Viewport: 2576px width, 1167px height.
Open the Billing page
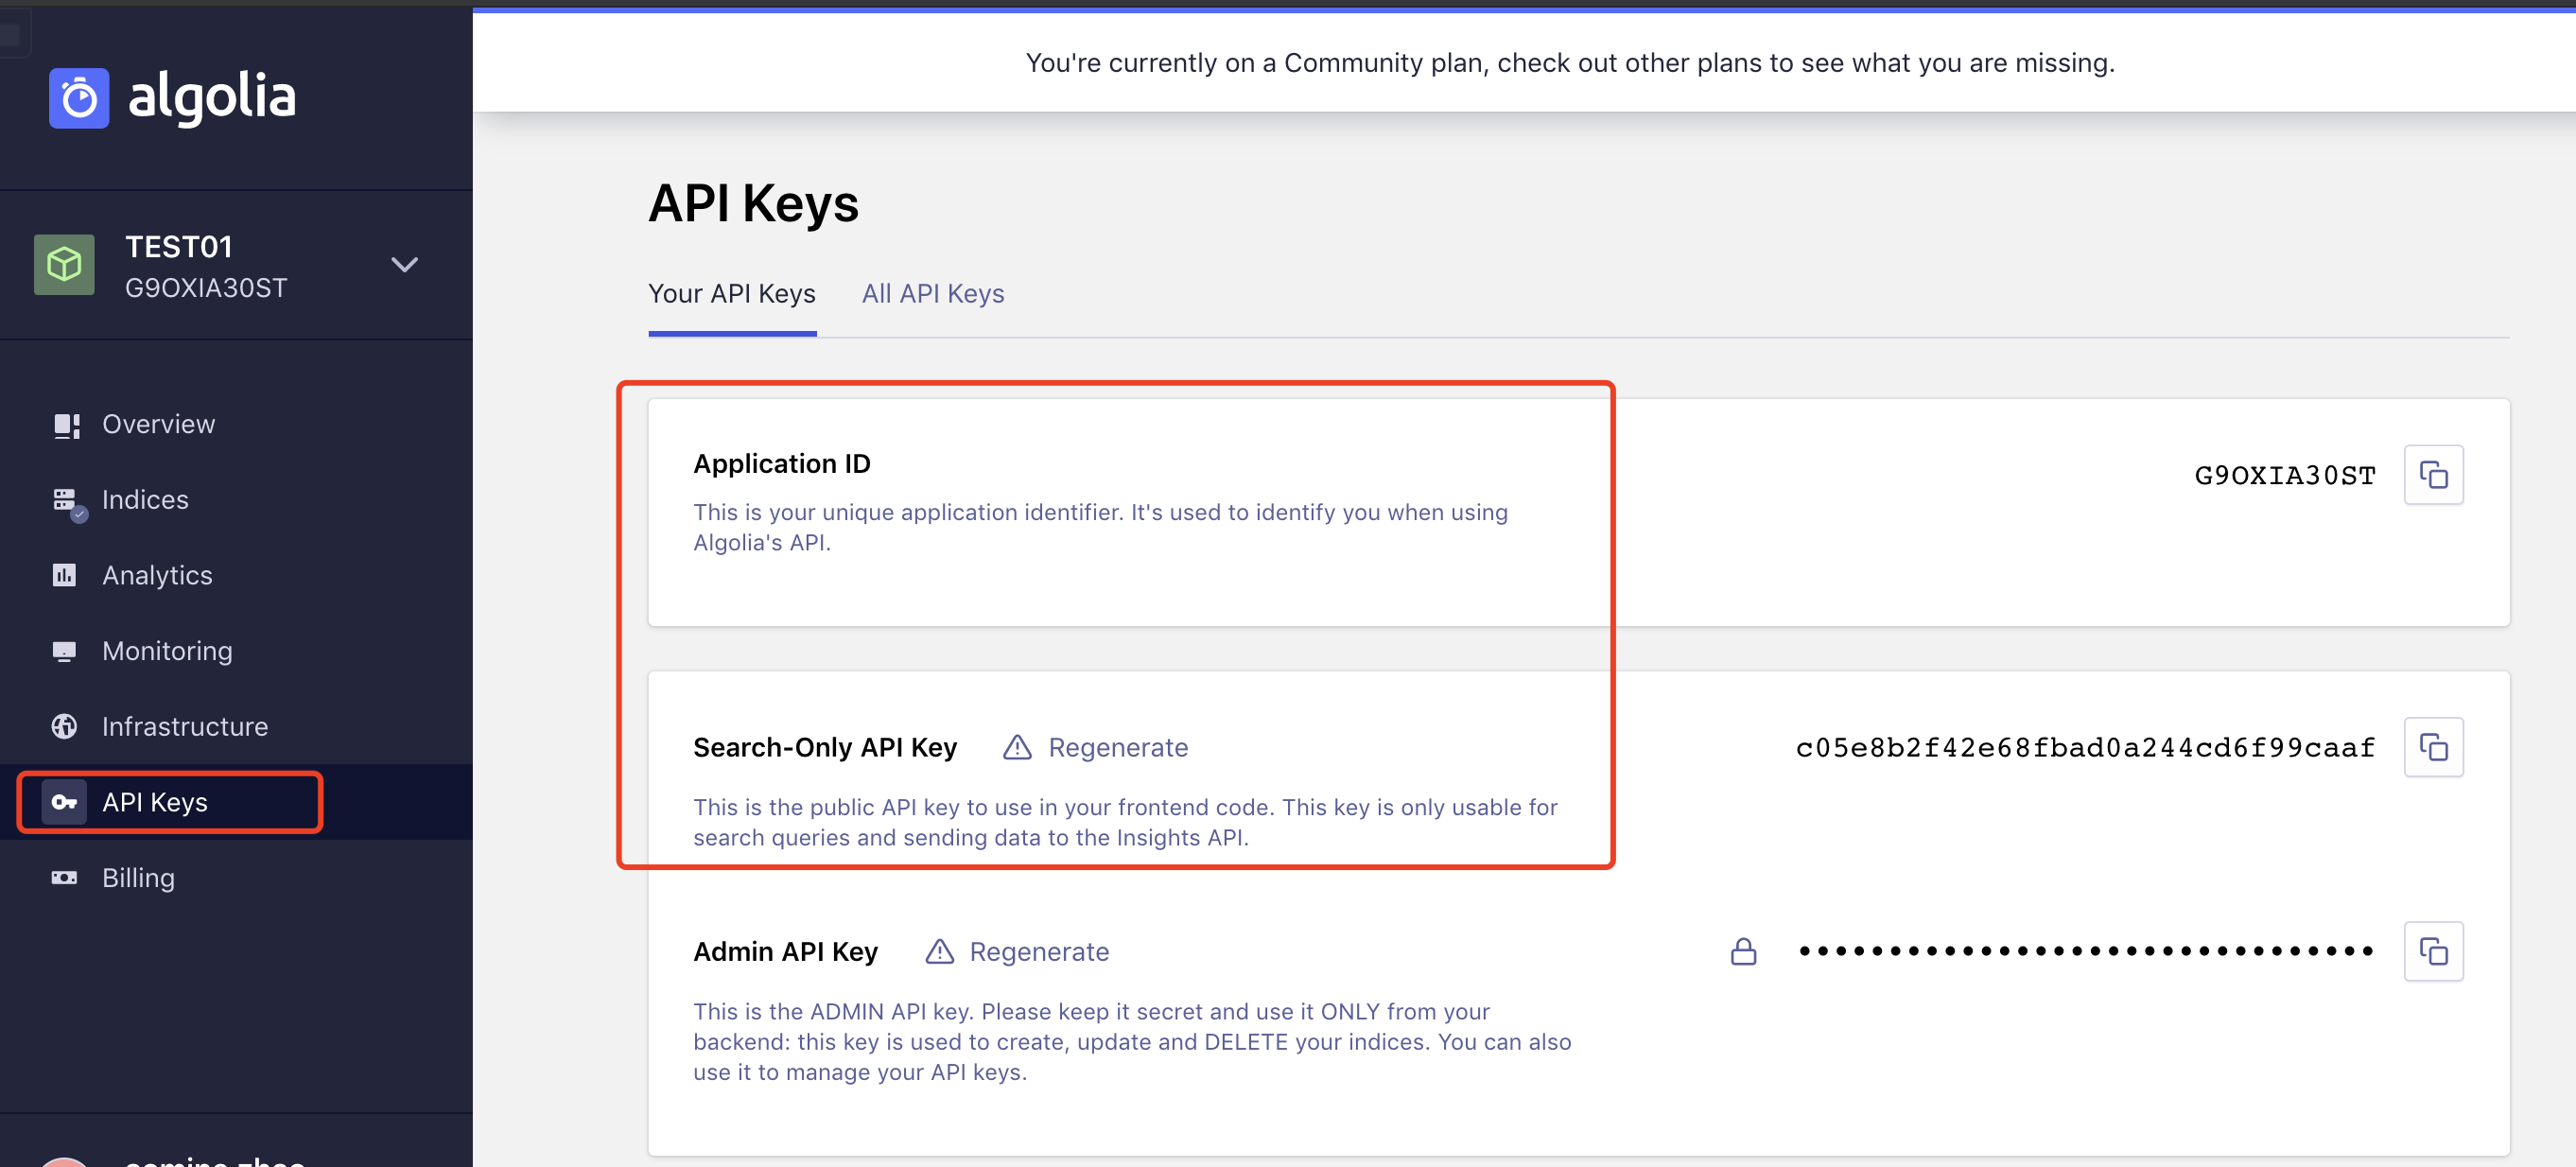pyautogui.click(x=138, y=877)
